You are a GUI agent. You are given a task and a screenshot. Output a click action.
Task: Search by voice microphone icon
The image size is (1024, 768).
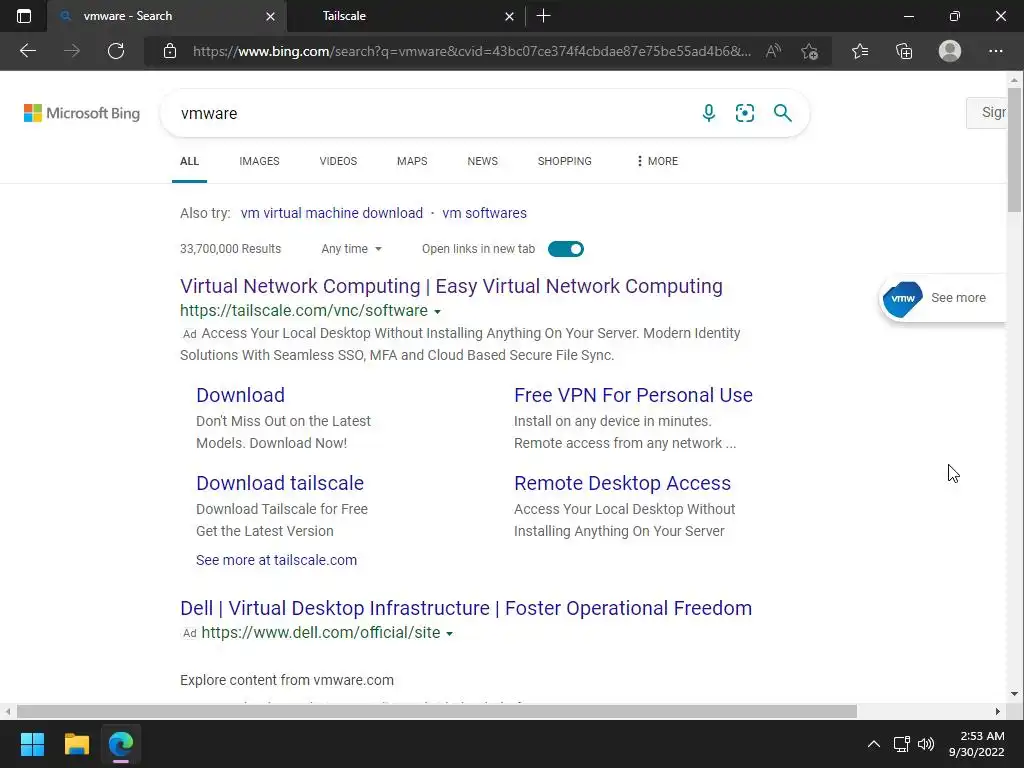tap(709, 113)
